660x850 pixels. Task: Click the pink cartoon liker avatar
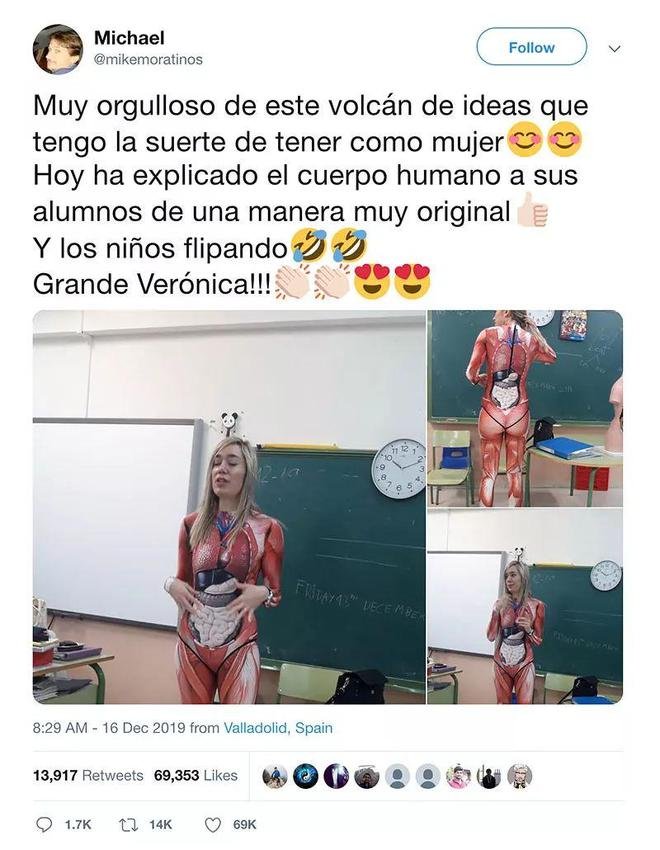(458, 777)
